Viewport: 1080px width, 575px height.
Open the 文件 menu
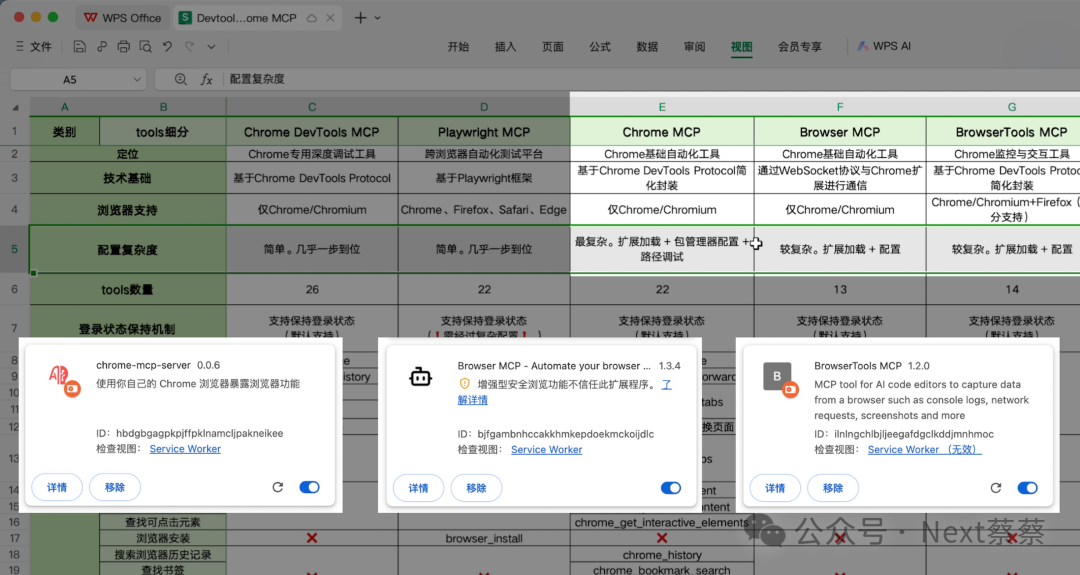pos(34,46)
